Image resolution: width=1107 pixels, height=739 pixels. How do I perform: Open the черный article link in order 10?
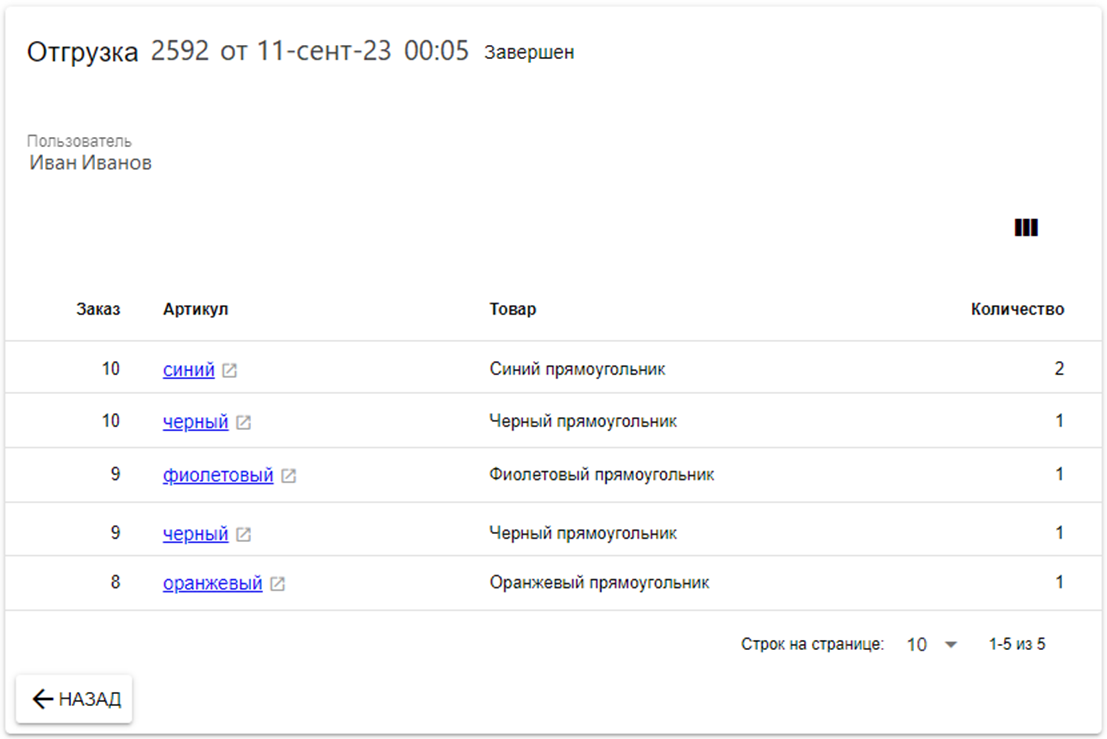coord(196,422)
